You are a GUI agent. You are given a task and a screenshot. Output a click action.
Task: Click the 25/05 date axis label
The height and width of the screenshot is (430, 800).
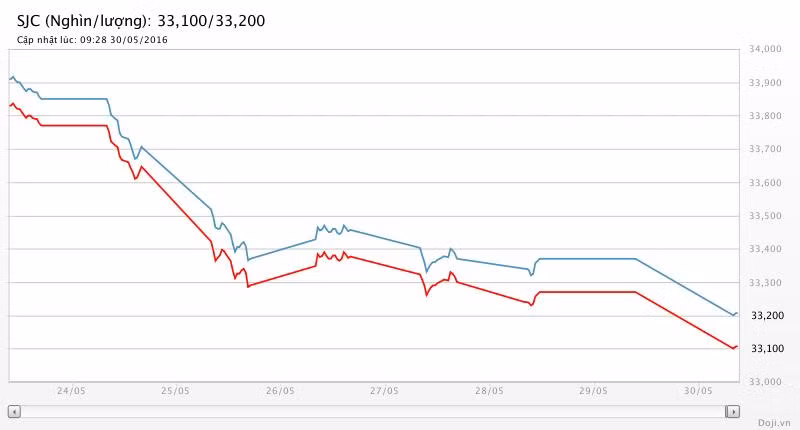(175, 391)
